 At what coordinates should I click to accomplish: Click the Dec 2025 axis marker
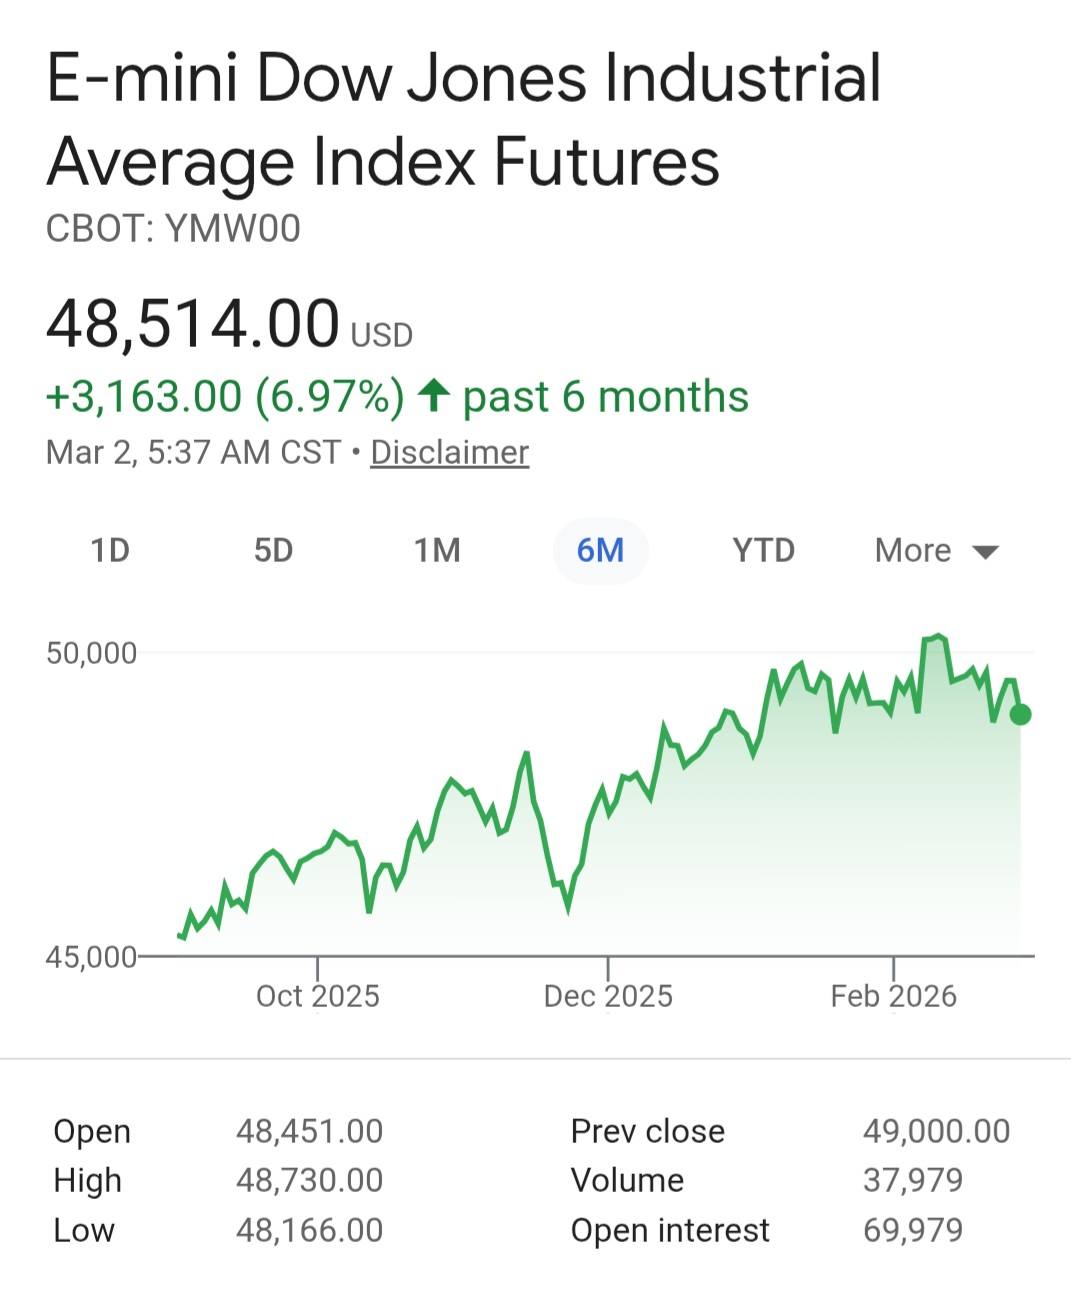(608, 996)
